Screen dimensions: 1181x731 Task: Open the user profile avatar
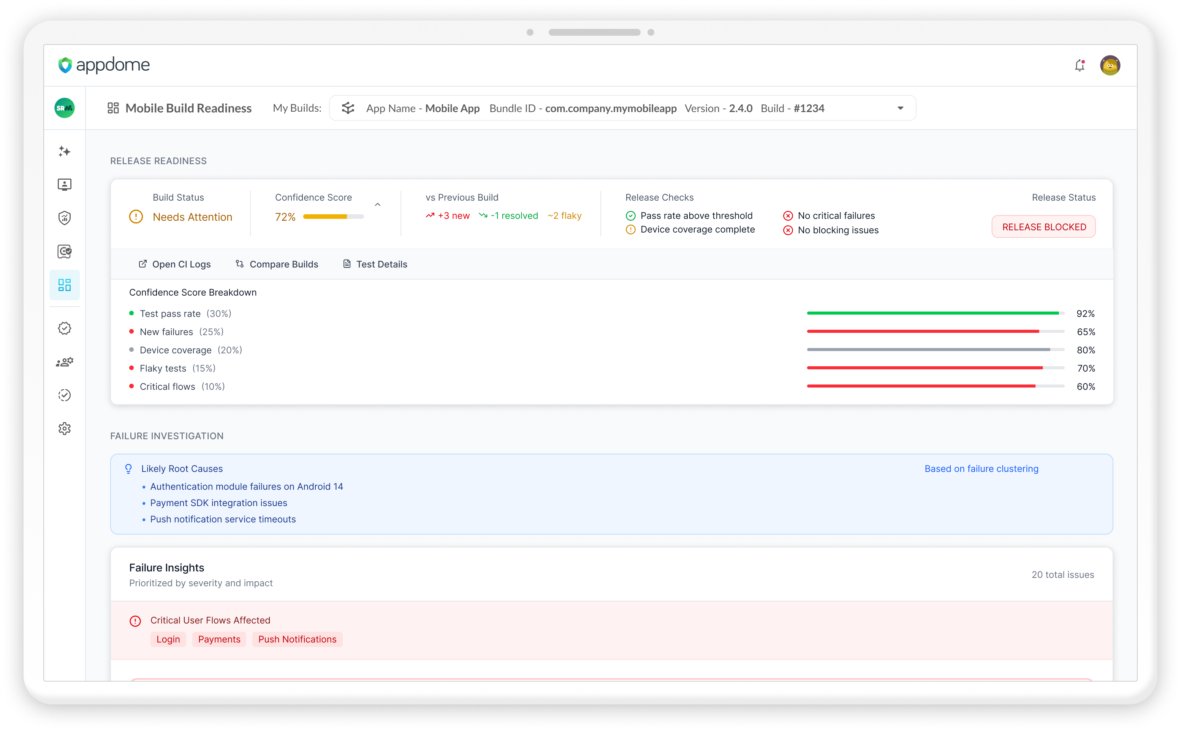(1109, 66)
